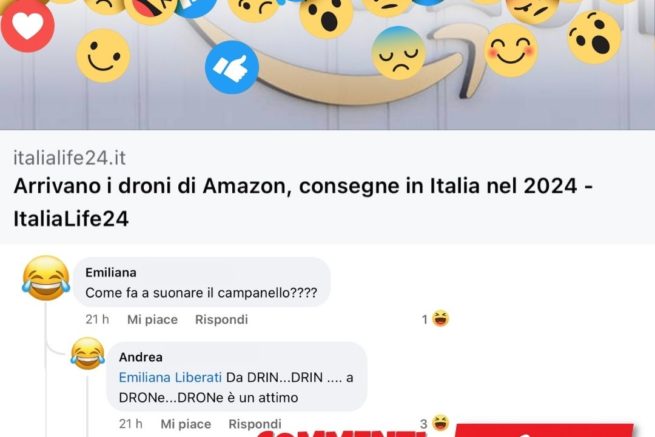Viewport: 655px width, 437px height.
Task: View haha reactions on Emiliana's comment
Action: point(436,319)
